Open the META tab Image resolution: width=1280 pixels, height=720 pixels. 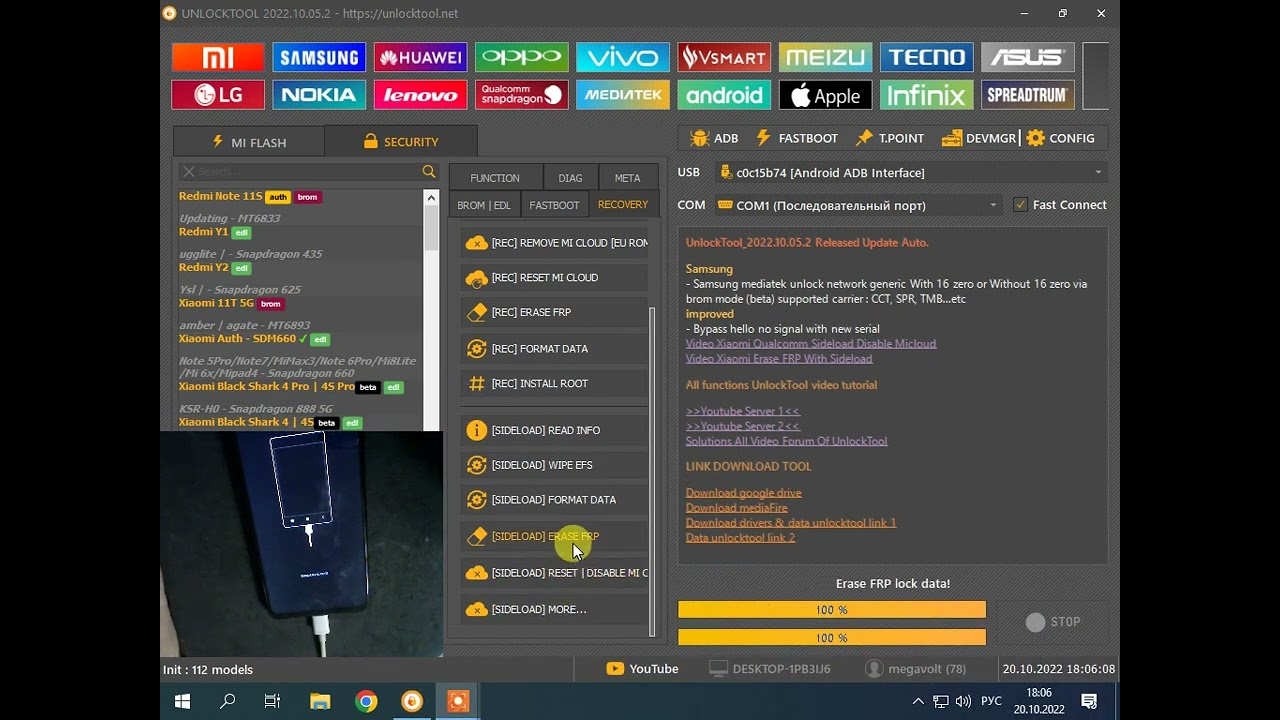[x=628, y=178]
